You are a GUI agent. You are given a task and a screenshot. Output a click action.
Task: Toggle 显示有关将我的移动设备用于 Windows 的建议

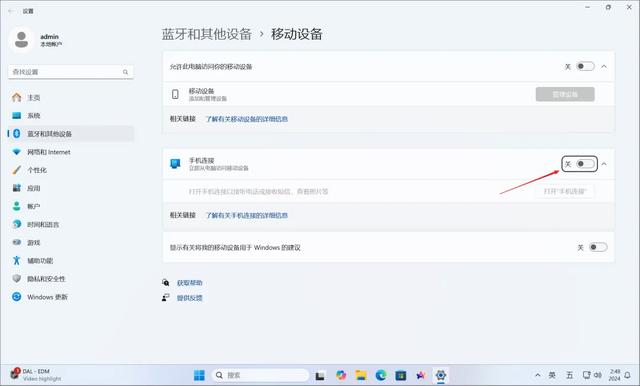[598, 247]
